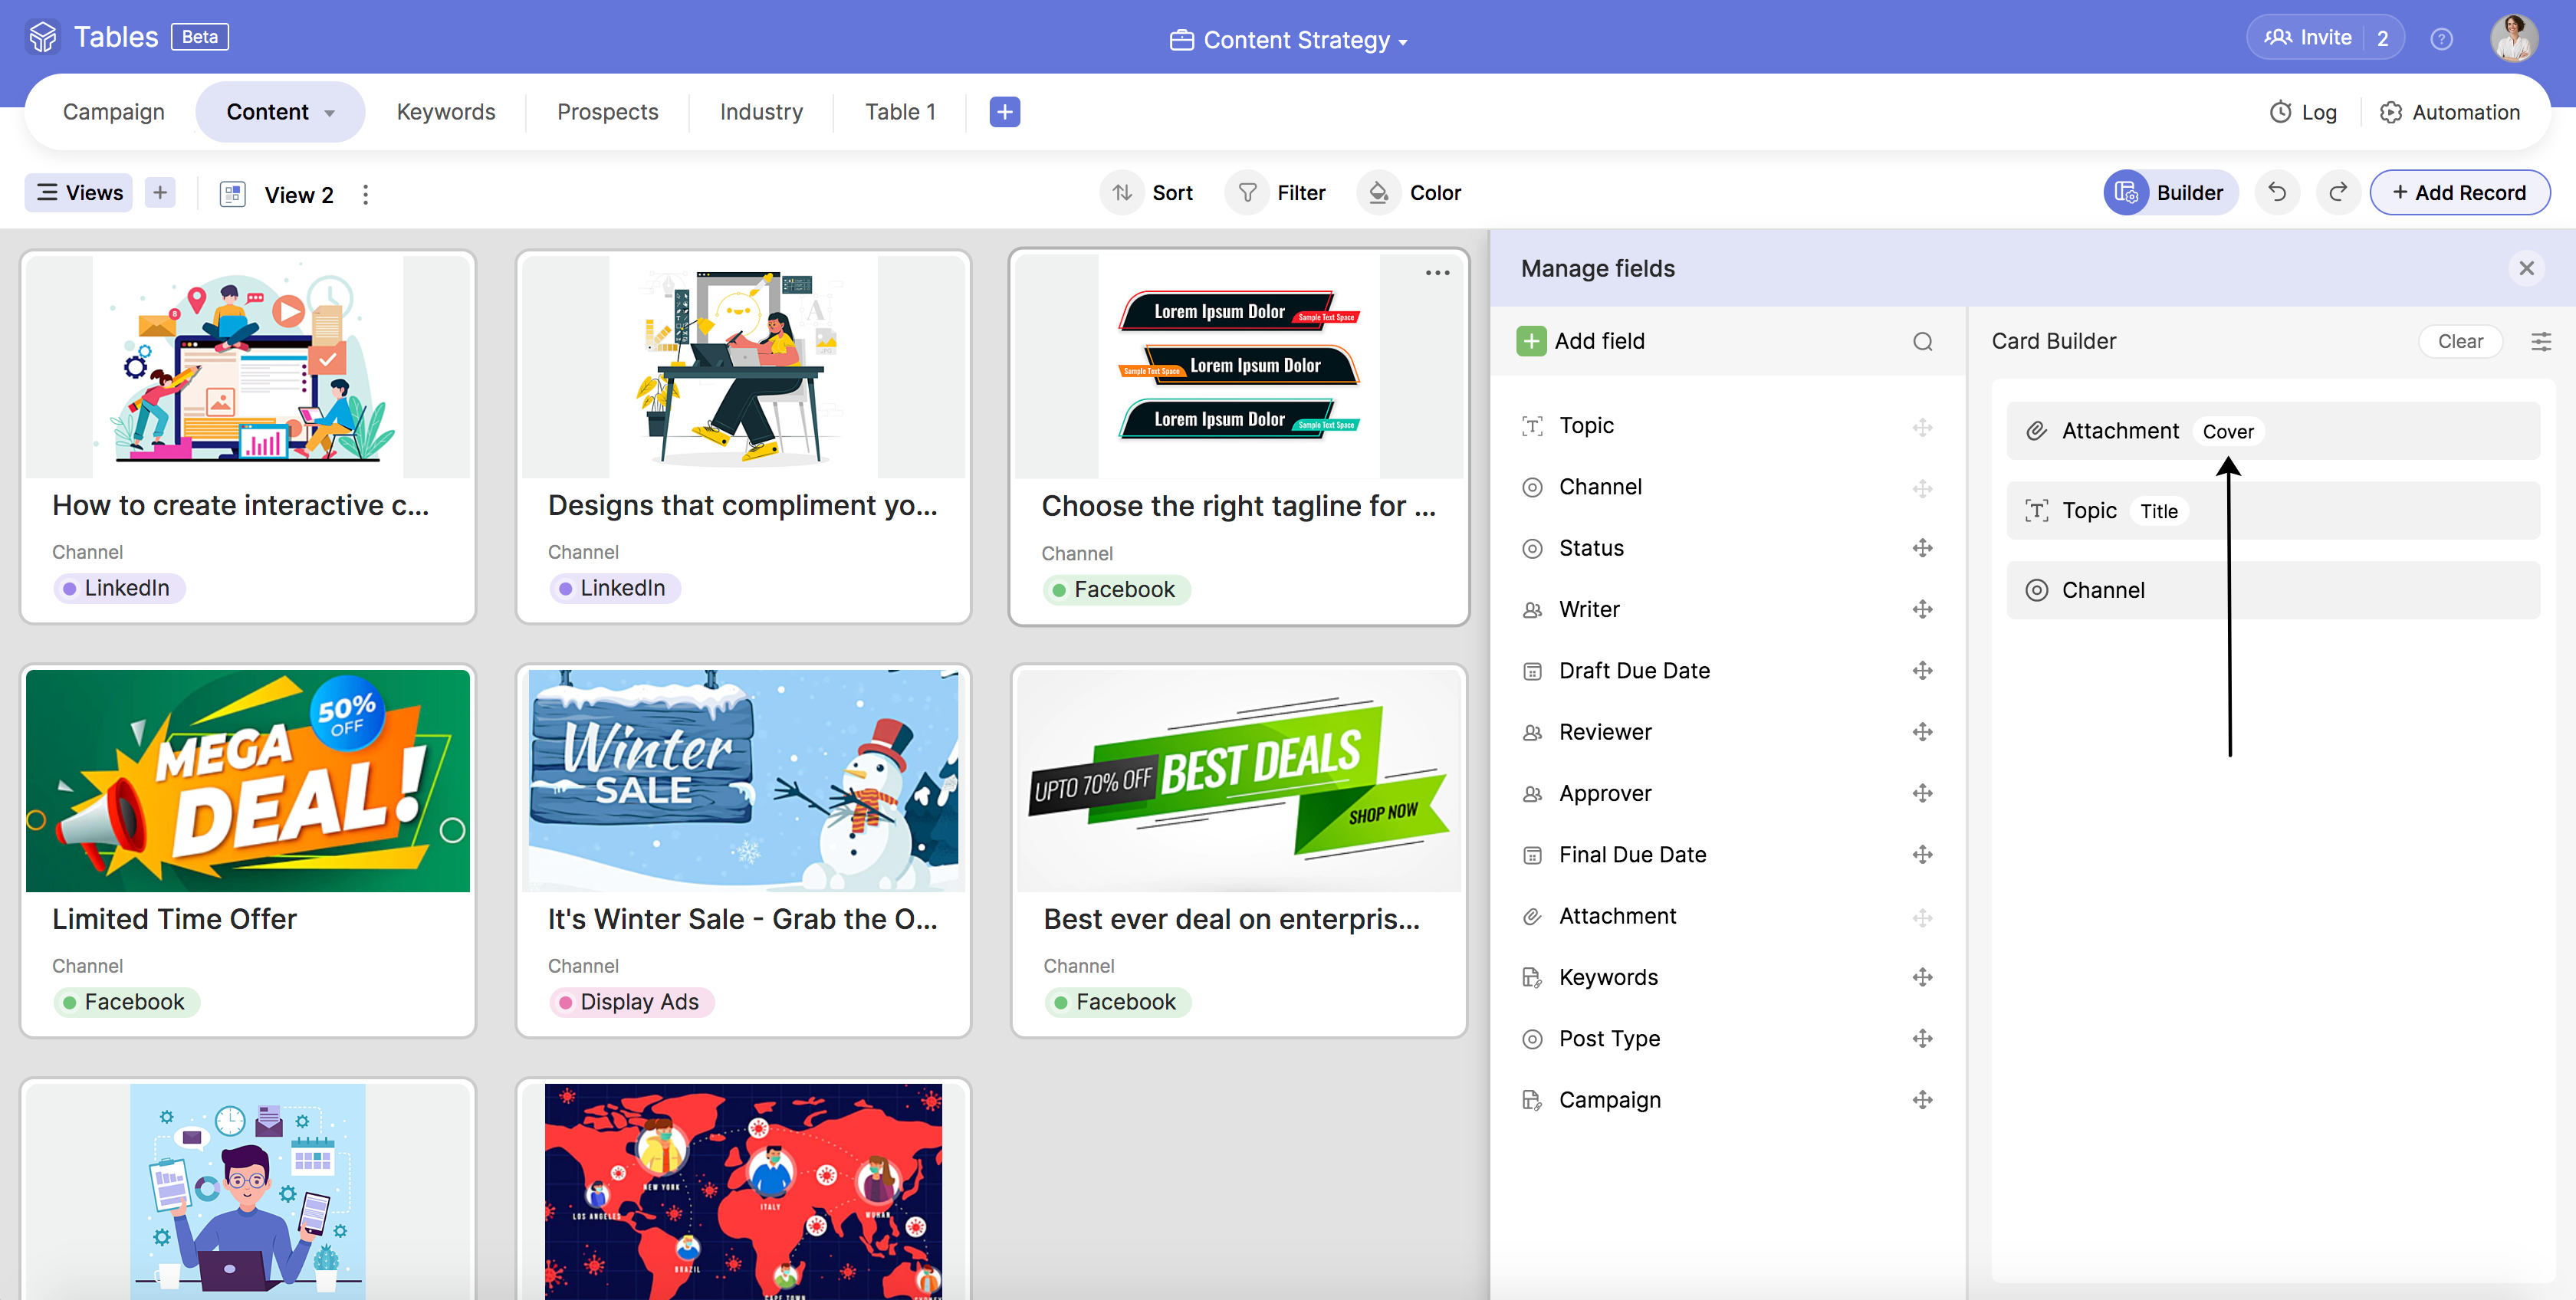Open View 2 three-dot options menu
Image resolution: width=2576 pixels, height=1300 pixels.
(x=366, y=194)
